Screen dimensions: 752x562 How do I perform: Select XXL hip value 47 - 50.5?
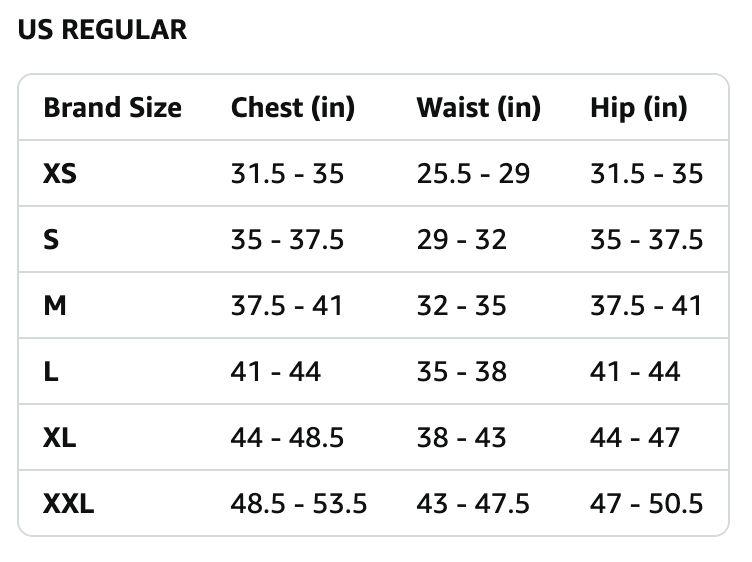click(646, 503)
